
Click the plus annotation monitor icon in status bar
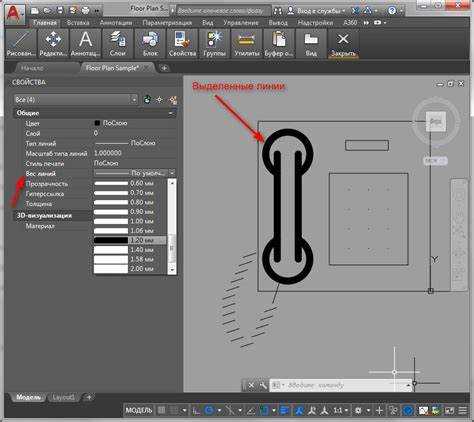coord(379,410)
